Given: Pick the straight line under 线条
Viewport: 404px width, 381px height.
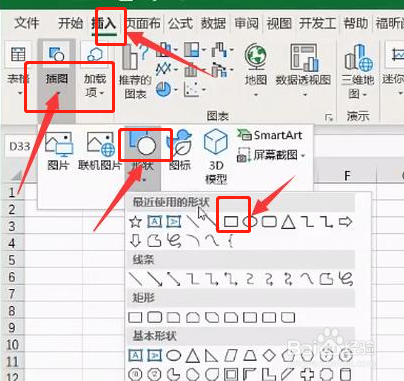Looking at the screenshot, I should [135, 279].
